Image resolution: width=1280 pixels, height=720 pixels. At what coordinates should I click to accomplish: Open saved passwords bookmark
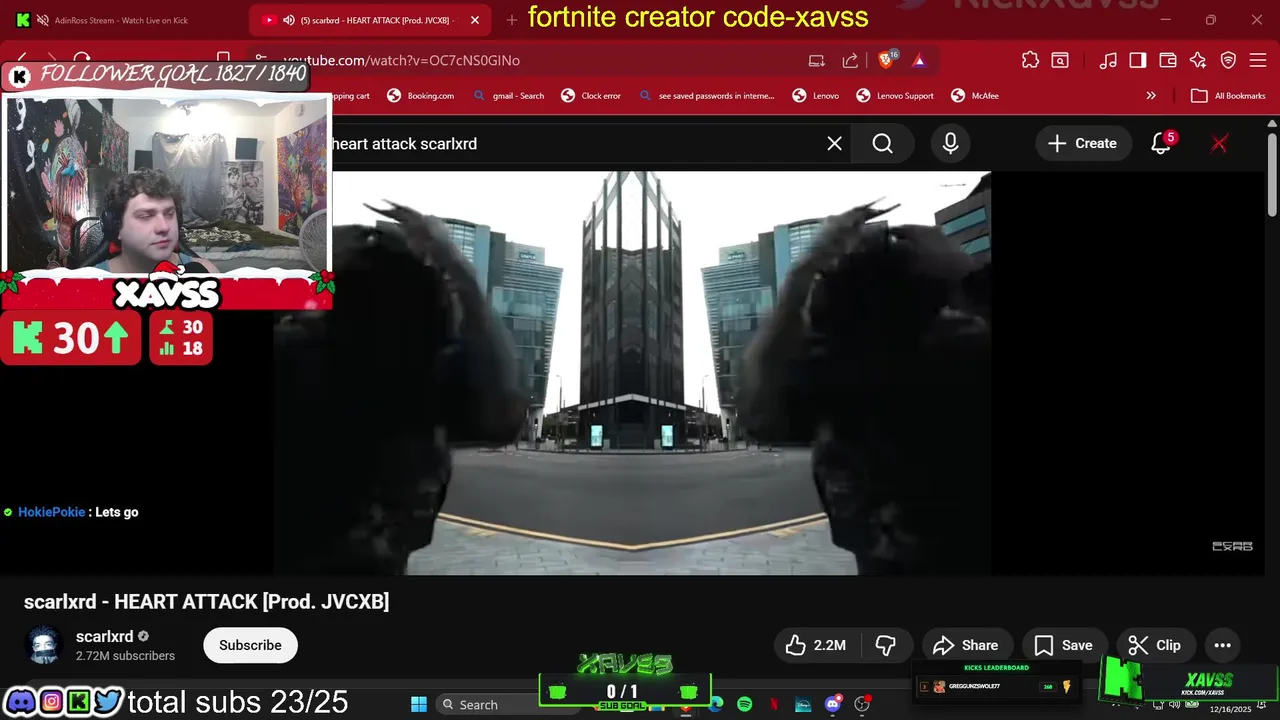[x=707, y=96]
